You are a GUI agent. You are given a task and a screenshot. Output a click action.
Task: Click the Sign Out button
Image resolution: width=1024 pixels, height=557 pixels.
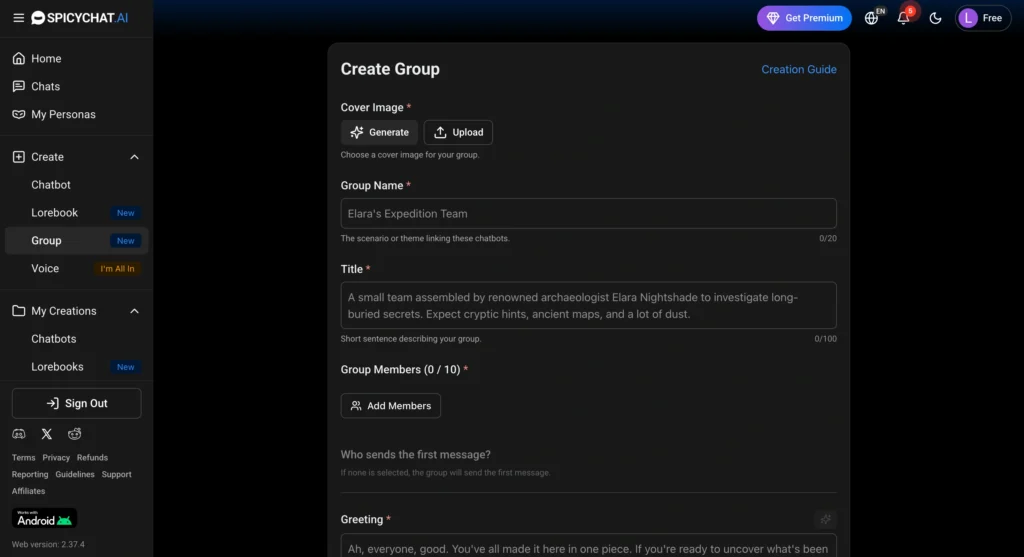pos(76,404)
